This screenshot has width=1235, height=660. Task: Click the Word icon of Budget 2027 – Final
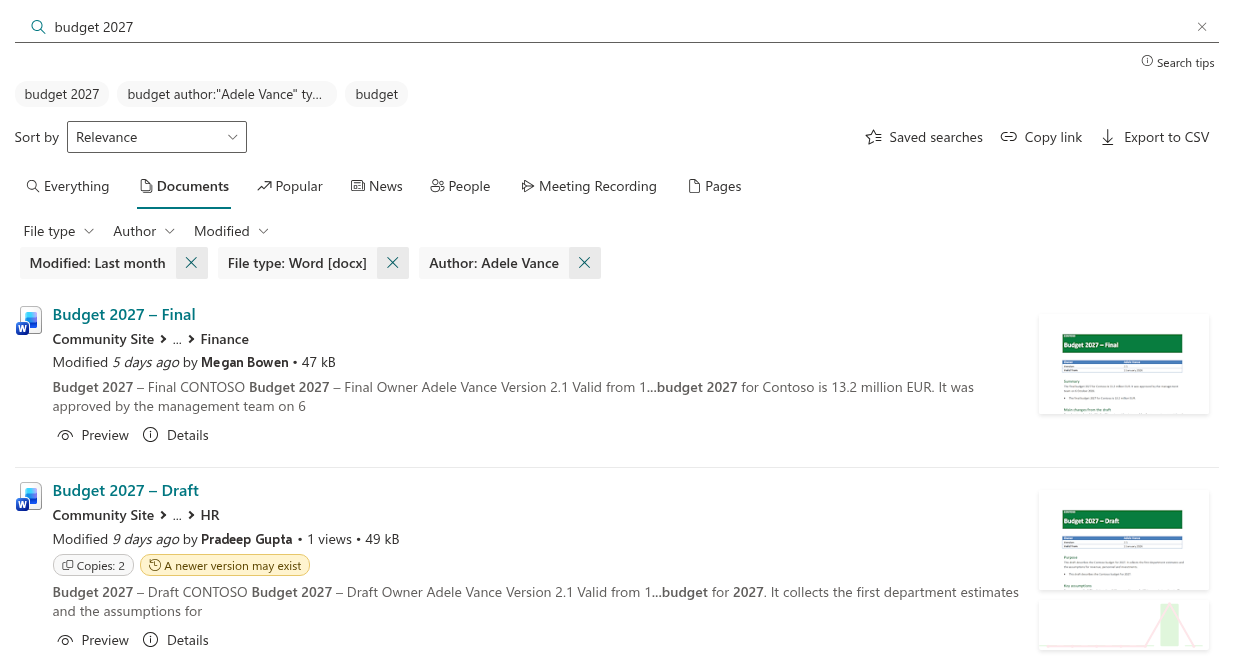click(29, 321)
